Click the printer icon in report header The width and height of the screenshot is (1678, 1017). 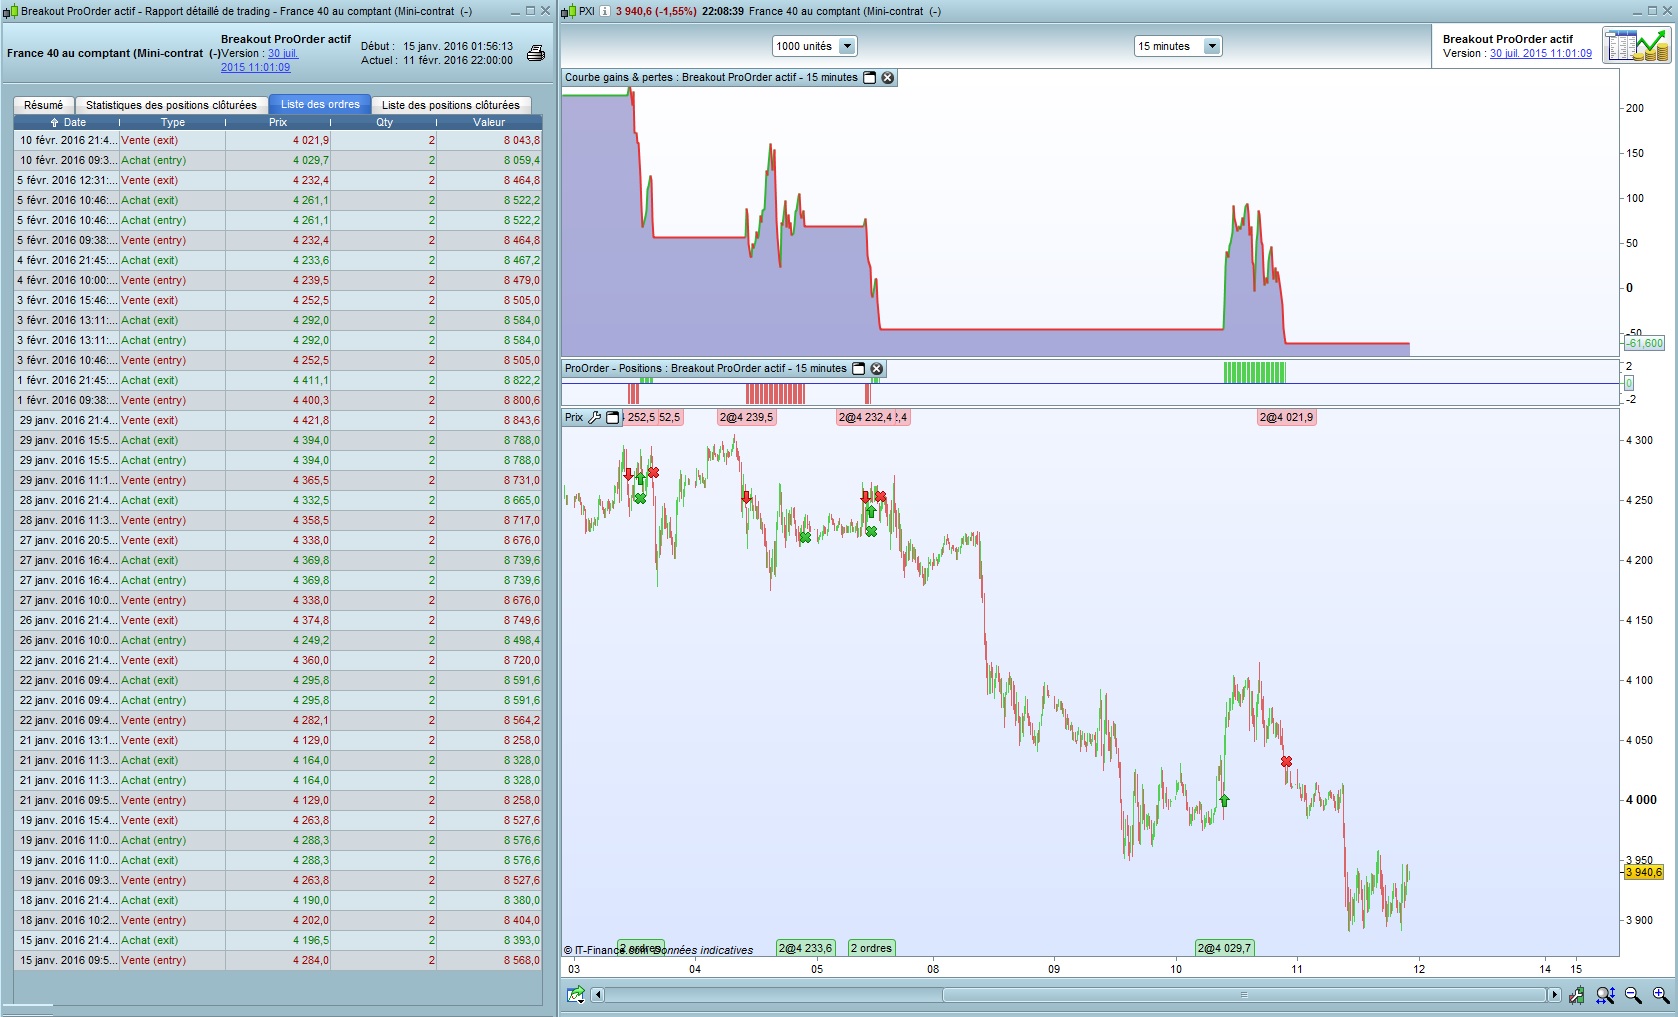click(x=536, y=53)
